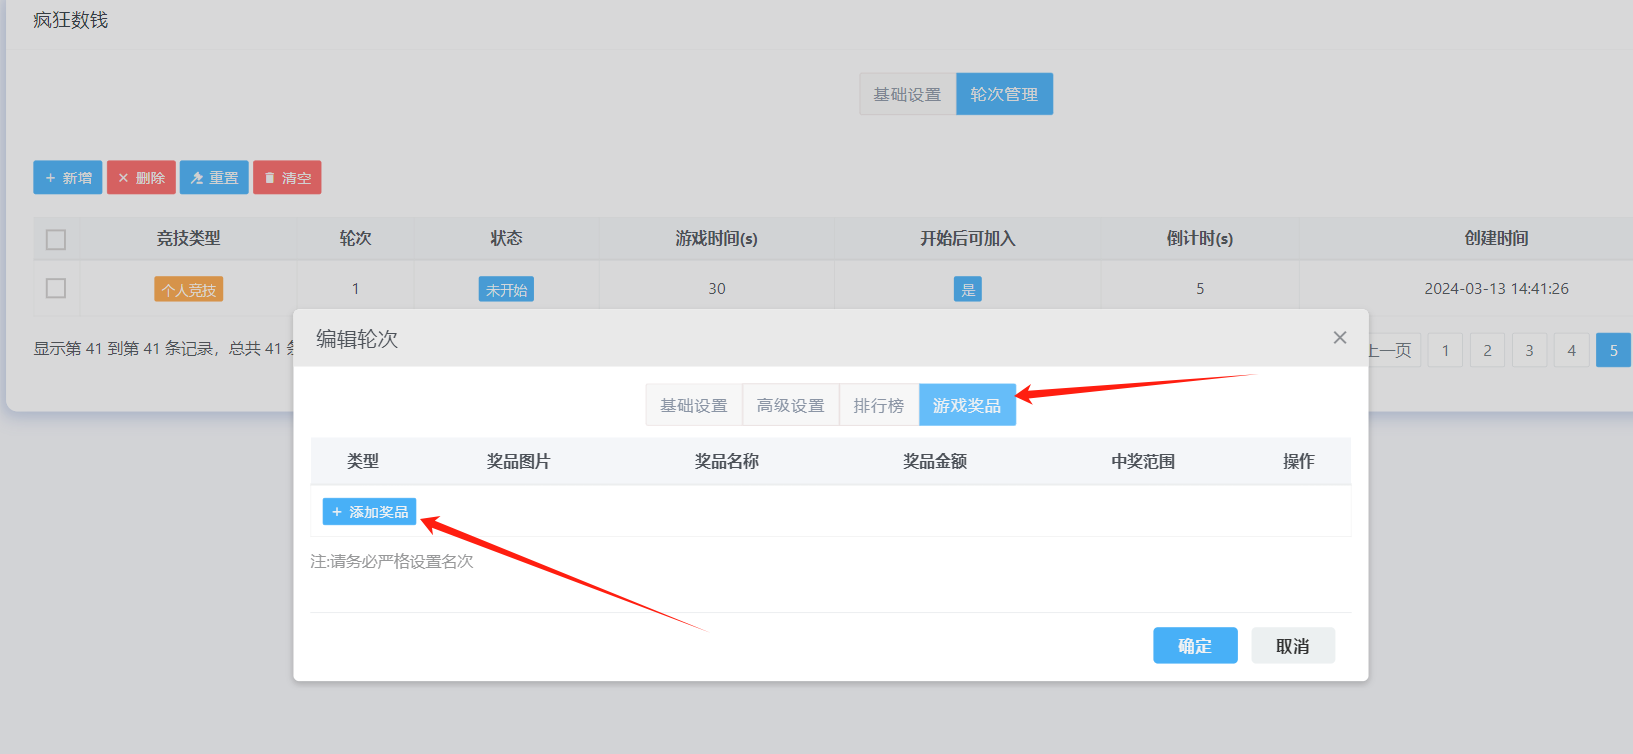Switch to the top 基础设置 tab
1633x754 pixels.
pos(908,94)
